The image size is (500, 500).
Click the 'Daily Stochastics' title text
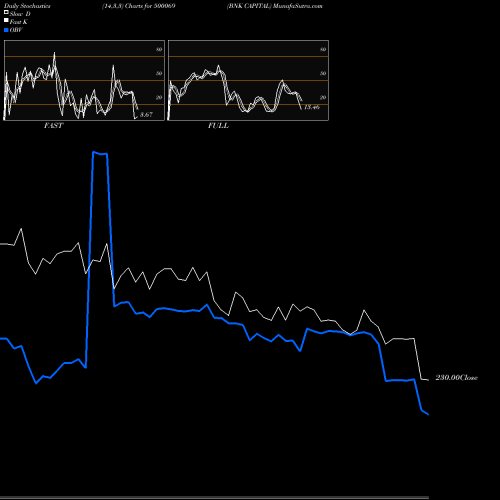point(27,6)
